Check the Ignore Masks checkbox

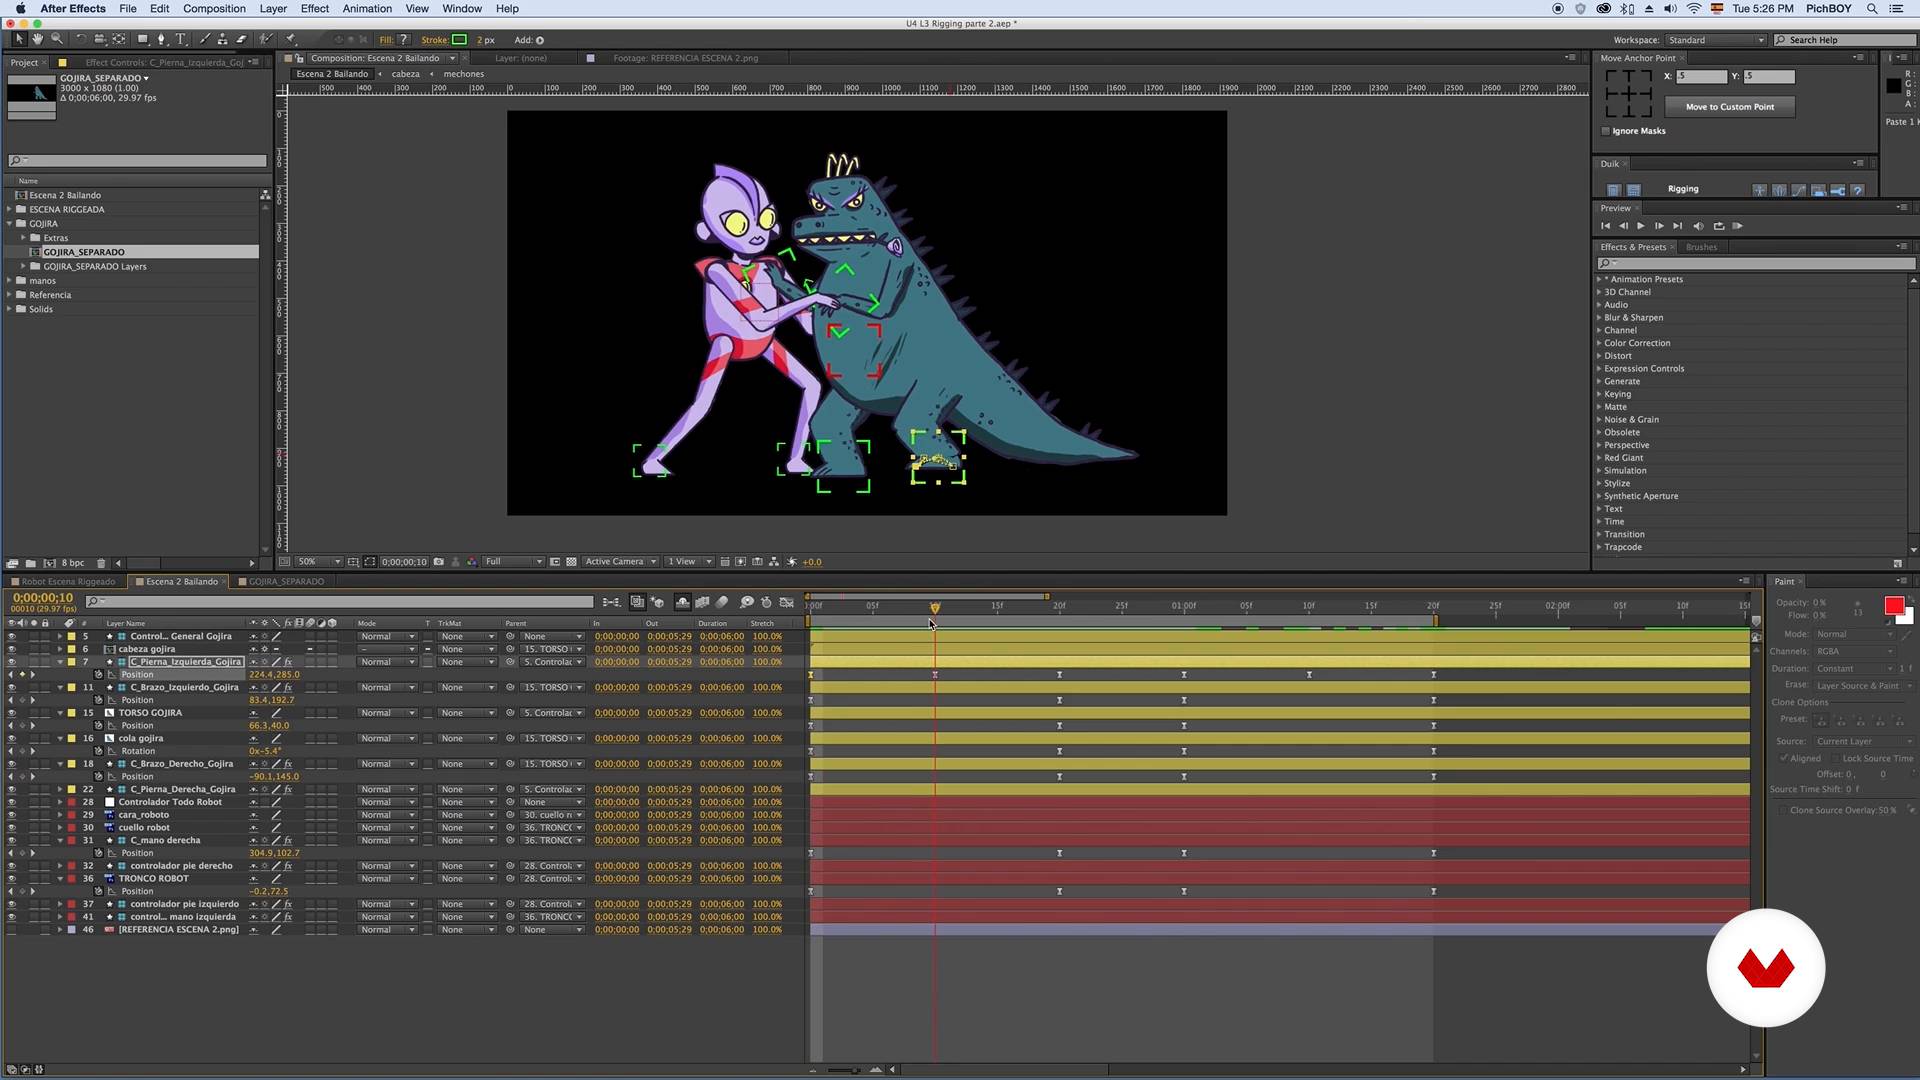coord(1606,131)
